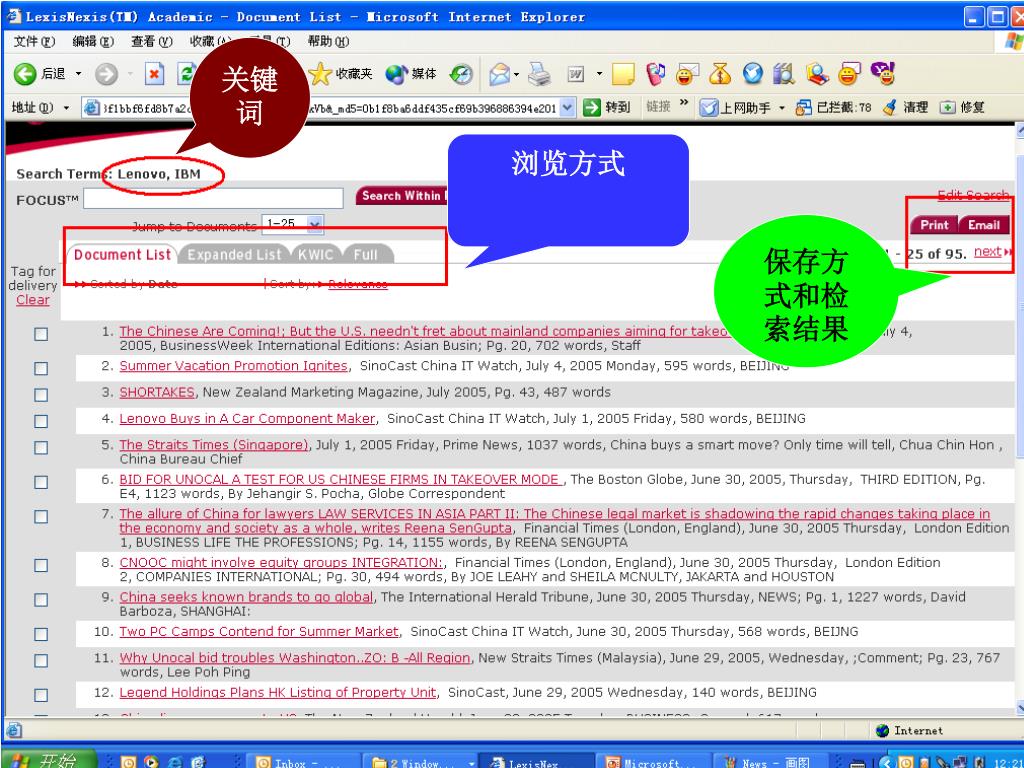The height and width of the screenshot is (768, 1024).
Task: Expand the 链接 links chevron
Action: pos(684,103)
